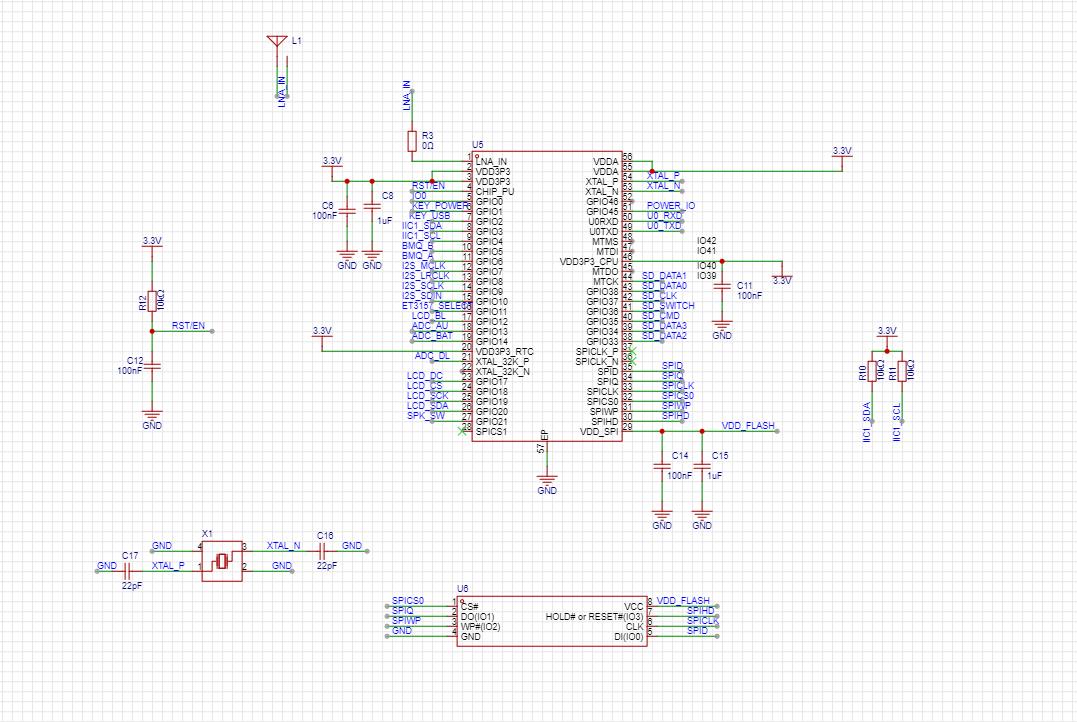Click the VDD_SPI pin name in U5
This screenshot has height=722, width=1077.
tap(599, 432)
